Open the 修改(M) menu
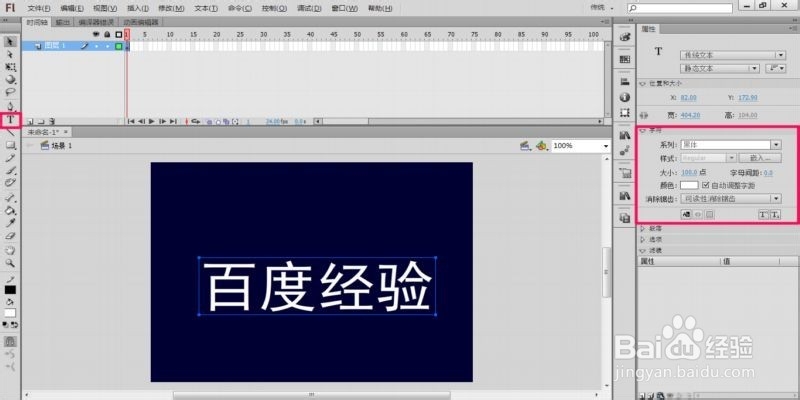The height and width of the screenshot is (400, 800). (x=171, y=8)
